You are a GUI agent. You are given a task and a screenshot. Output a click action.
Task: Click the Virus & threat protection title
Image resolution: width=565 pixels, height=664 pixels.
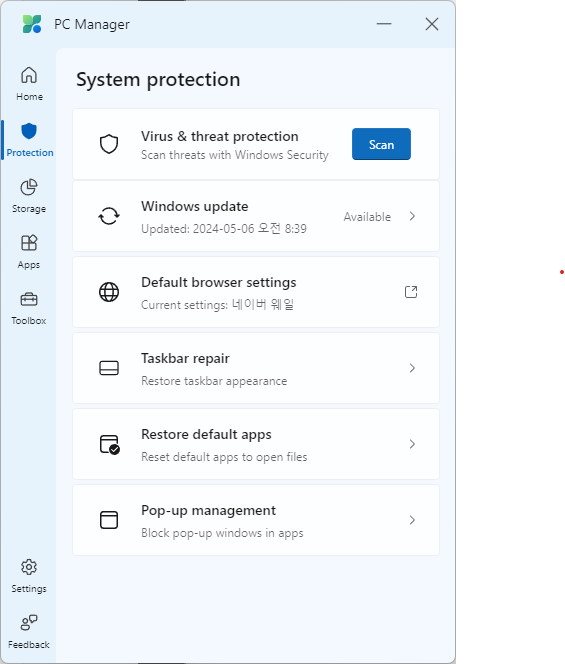(219, 136)
